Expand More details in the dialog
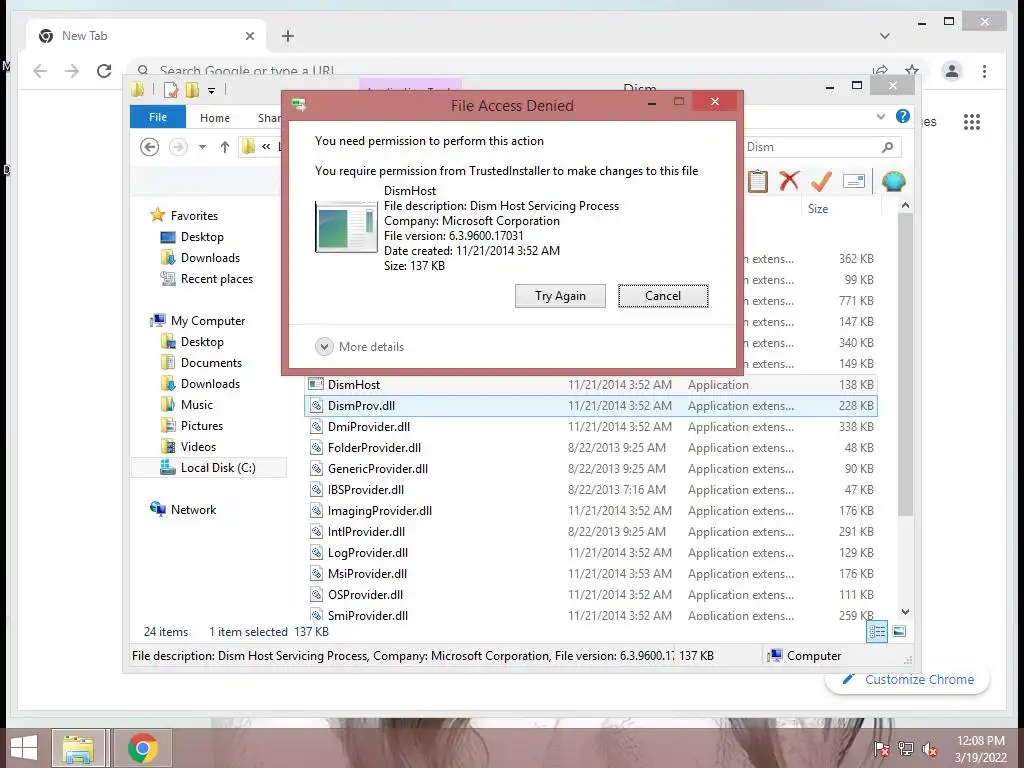This screenshot has width=1024, height=768. point(360,347)
